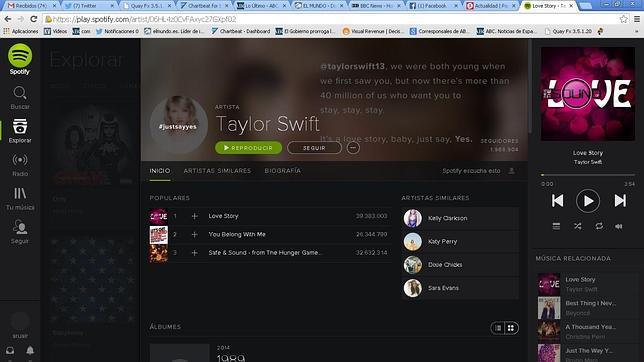Follow Taylor Swift with Seguir button
The height and width of the screenshot is (362, 644).
314,148
